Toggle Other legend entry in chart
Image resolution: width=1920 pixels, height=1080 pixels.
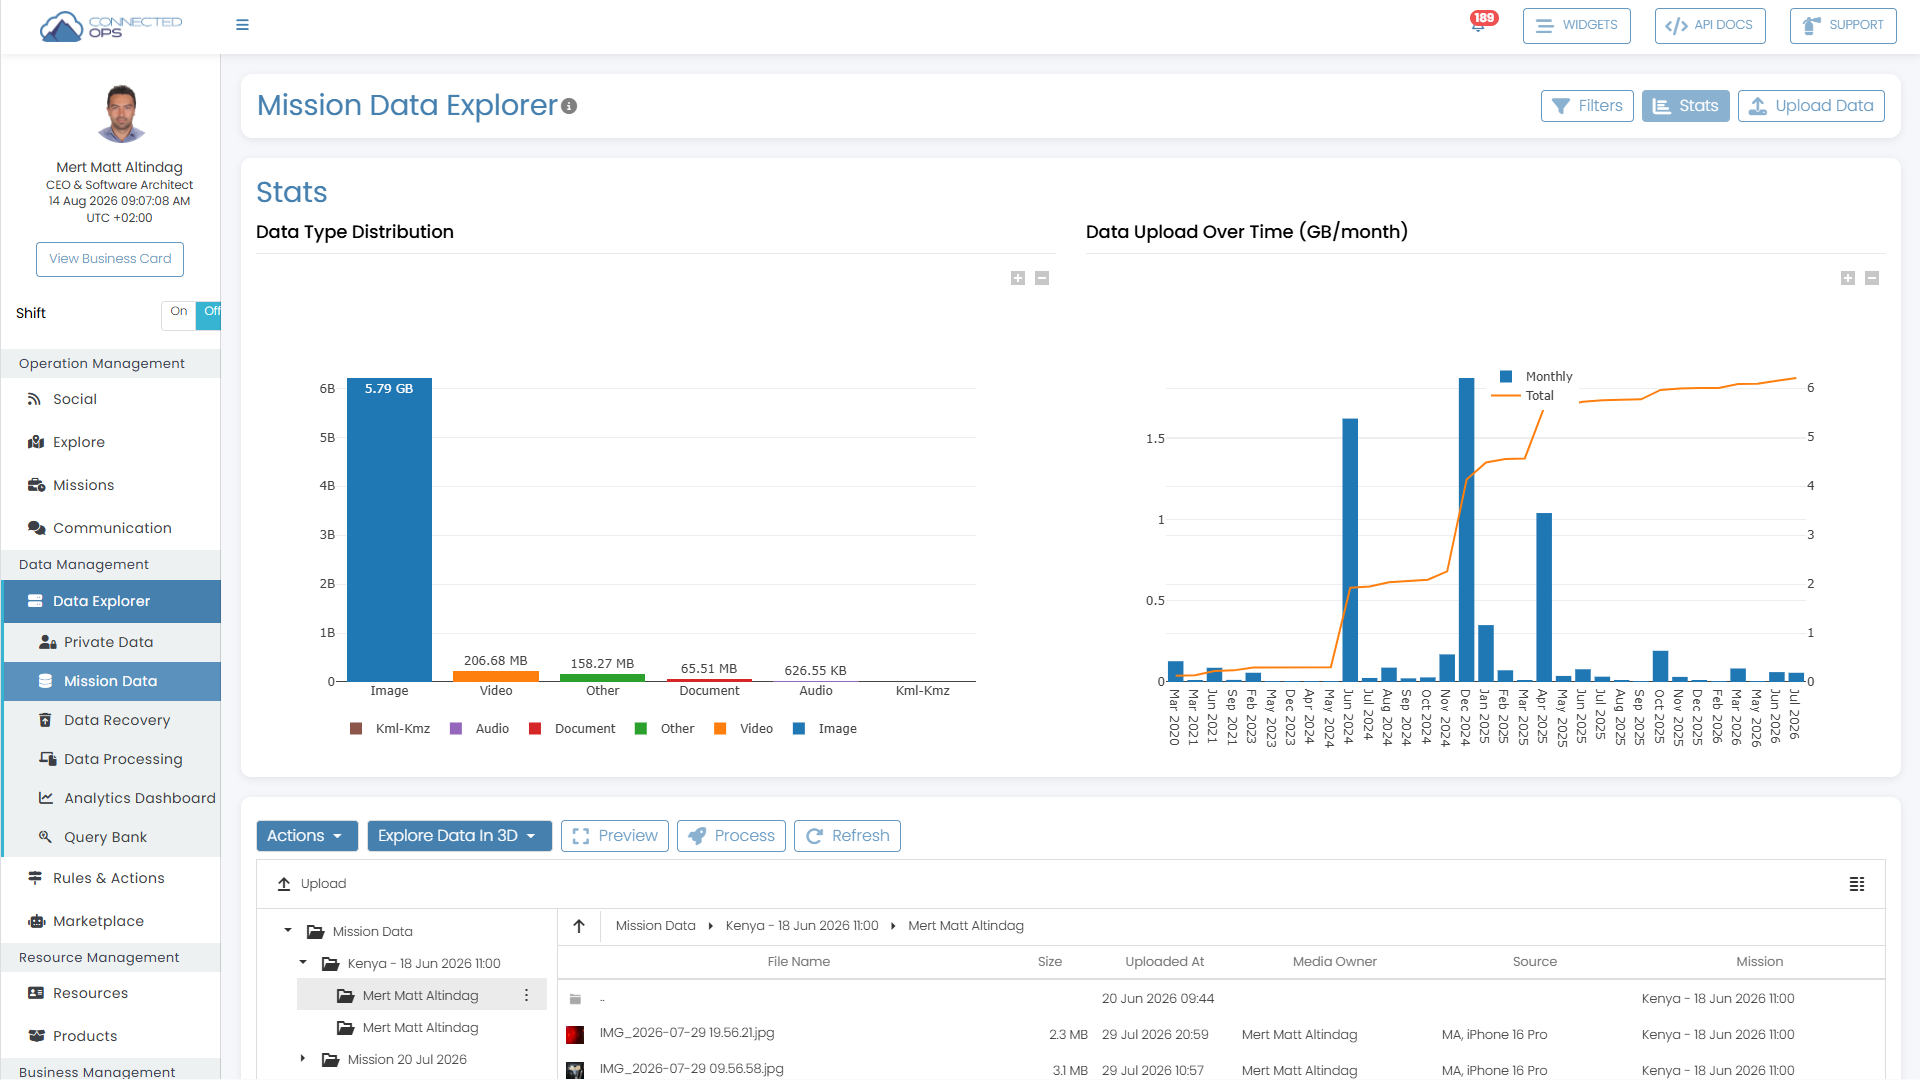[664, 729]
